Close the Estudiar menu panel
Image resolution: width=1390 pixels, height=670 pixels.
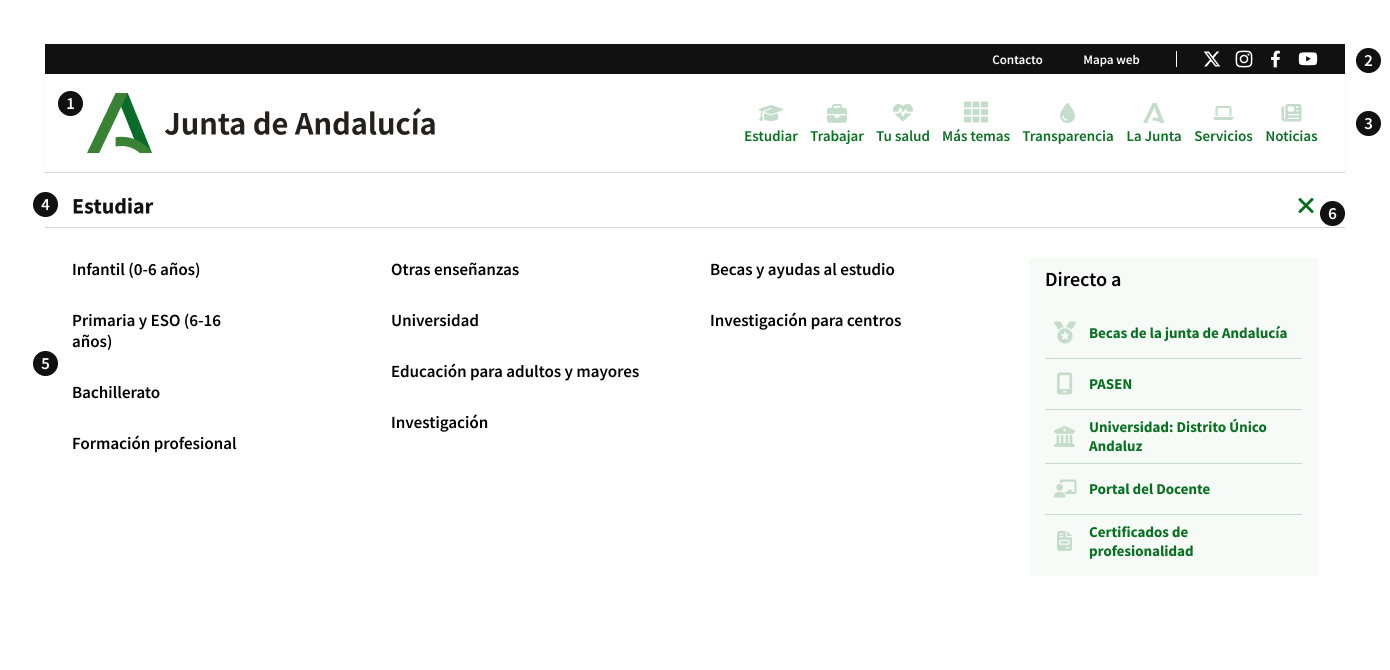[1306, 205]
